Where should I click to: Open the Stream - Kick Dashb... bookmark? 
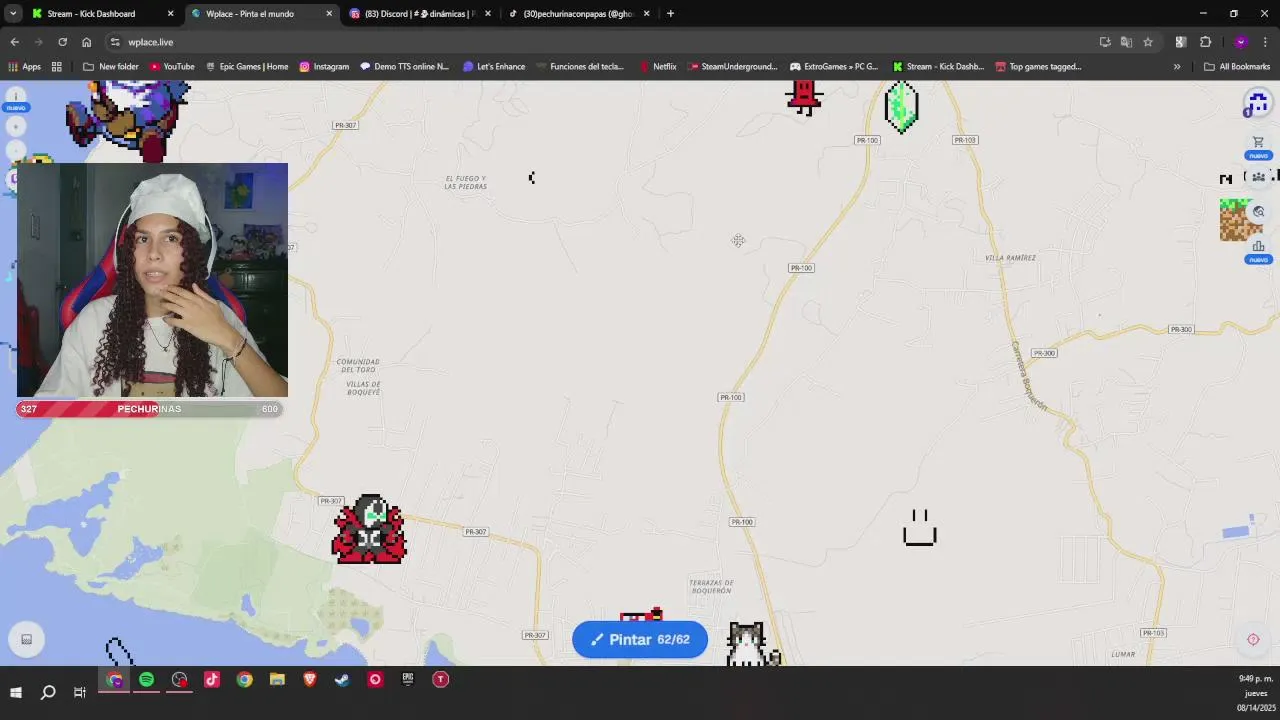(x=938, y=67)
